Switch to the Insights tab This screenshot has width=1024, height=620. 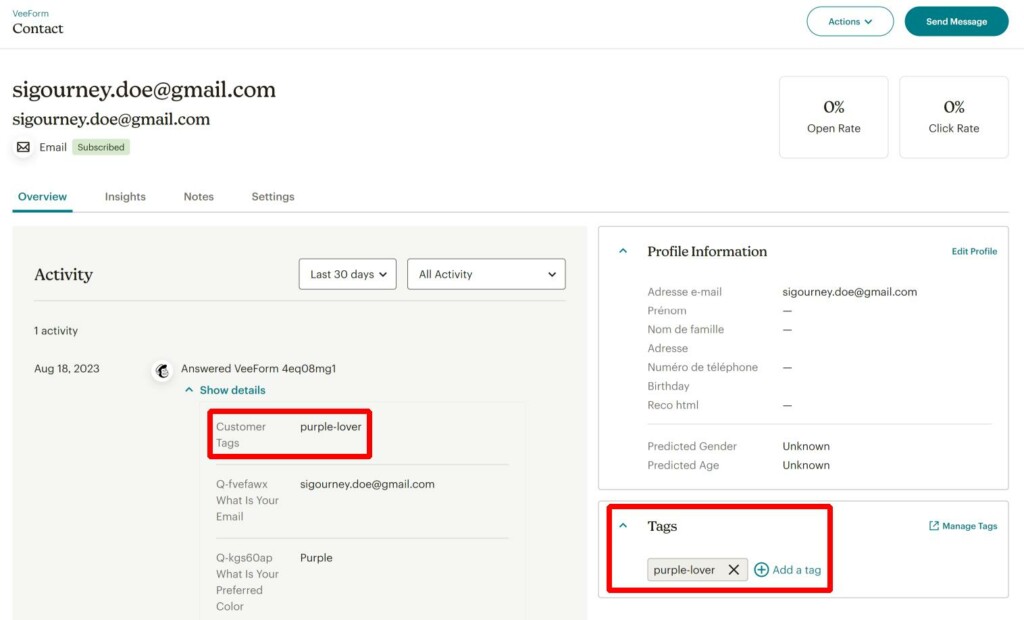(x=124, y=196)
